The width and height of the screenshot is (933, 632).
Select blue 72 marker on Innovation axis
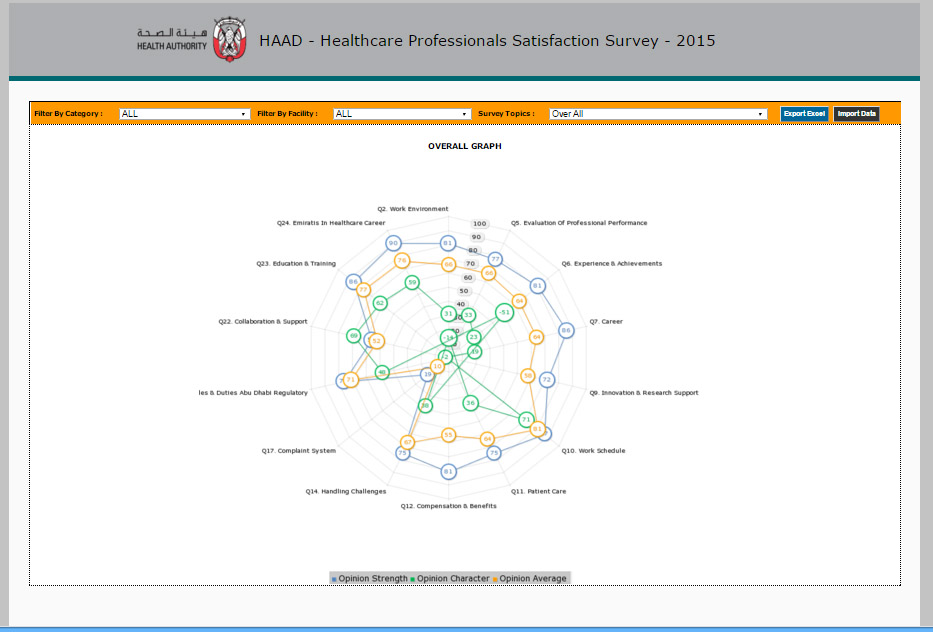[x=547, y=379]
